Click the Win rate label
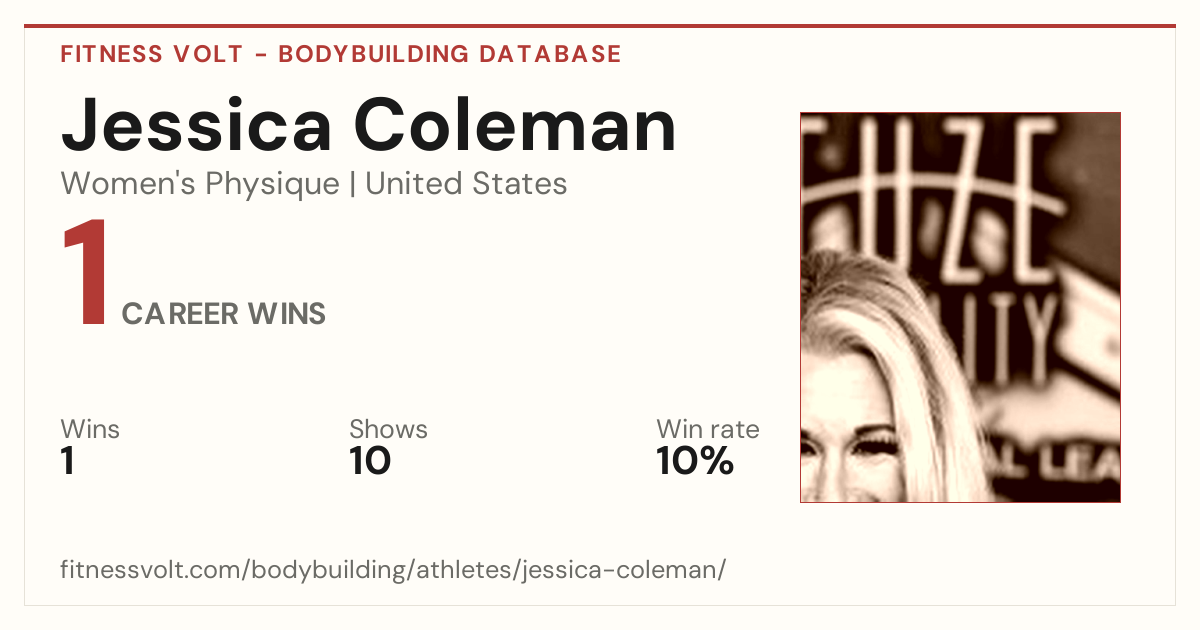Screen dimensions: 1200x630 708,430
